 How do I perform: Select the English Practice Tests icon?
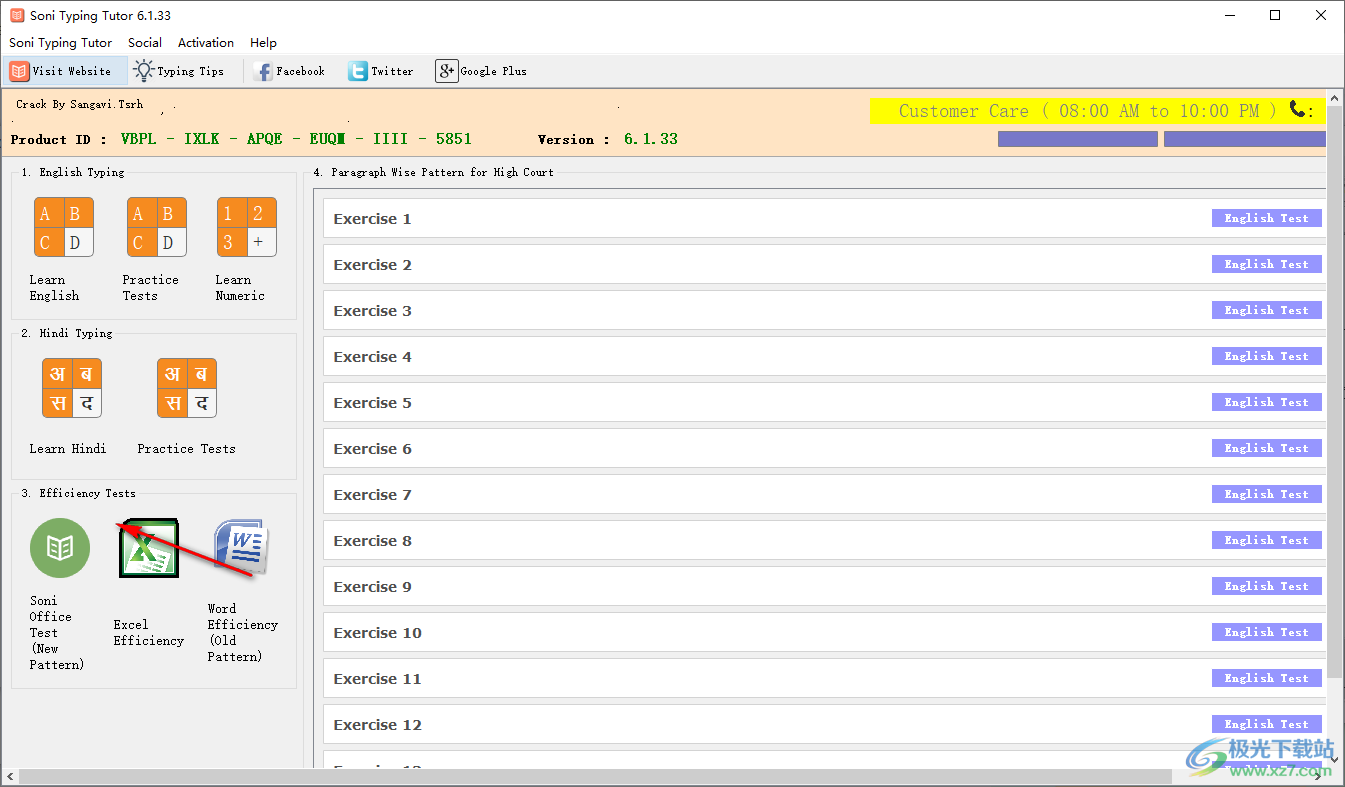(x=156, y=226)
